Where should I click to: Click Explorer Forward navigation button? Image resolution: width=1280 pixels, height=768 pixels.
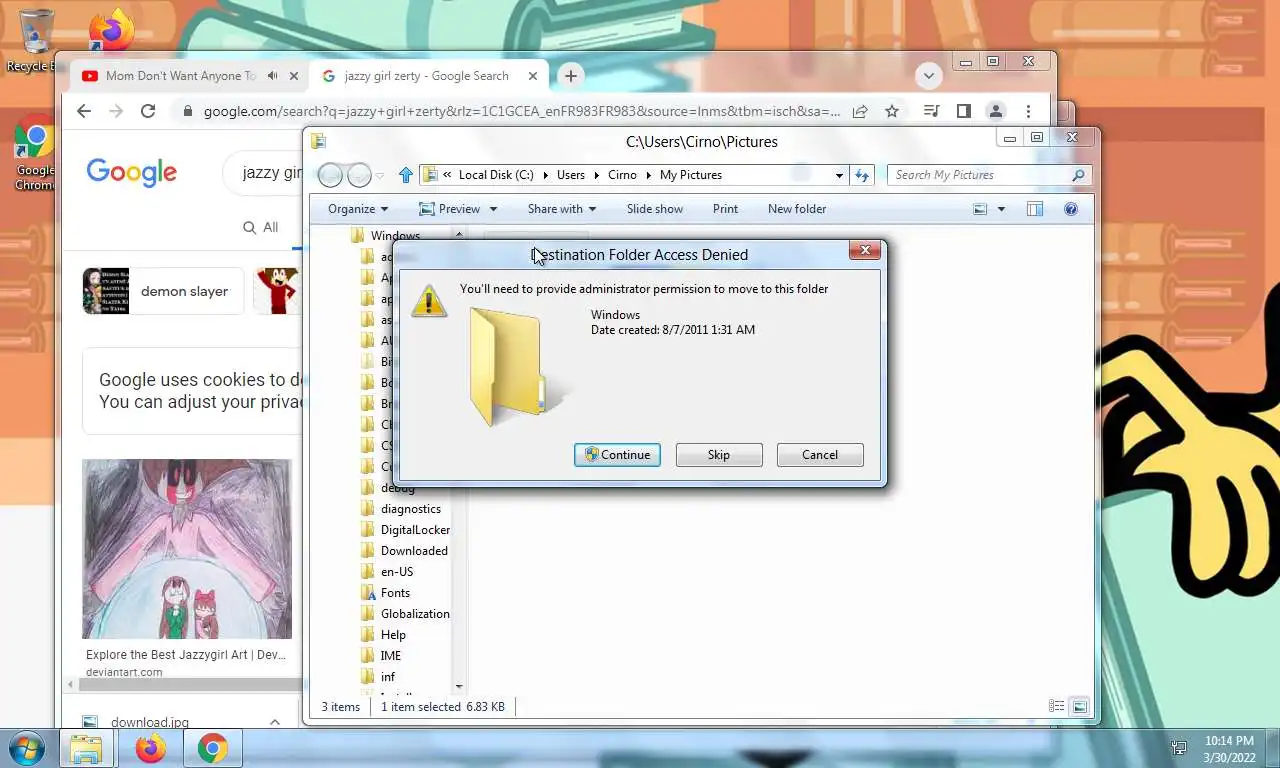359,176
